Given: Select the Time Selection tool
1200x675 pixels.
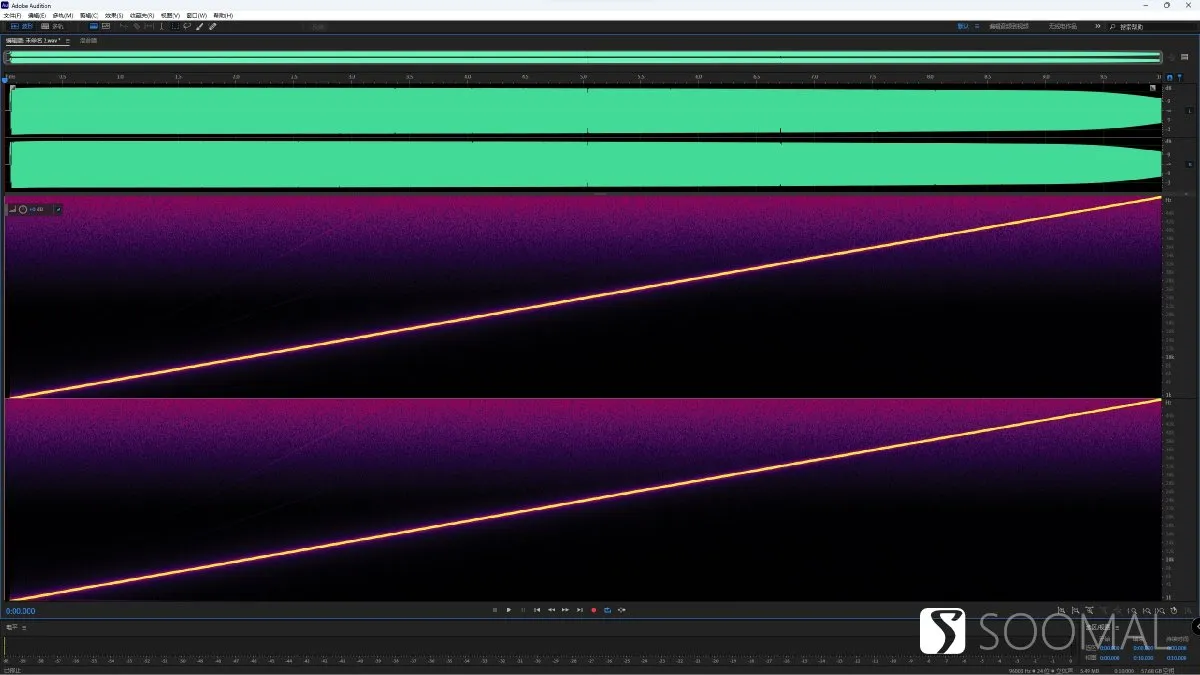Looking at the screenshot, I should tap(162, 26).
